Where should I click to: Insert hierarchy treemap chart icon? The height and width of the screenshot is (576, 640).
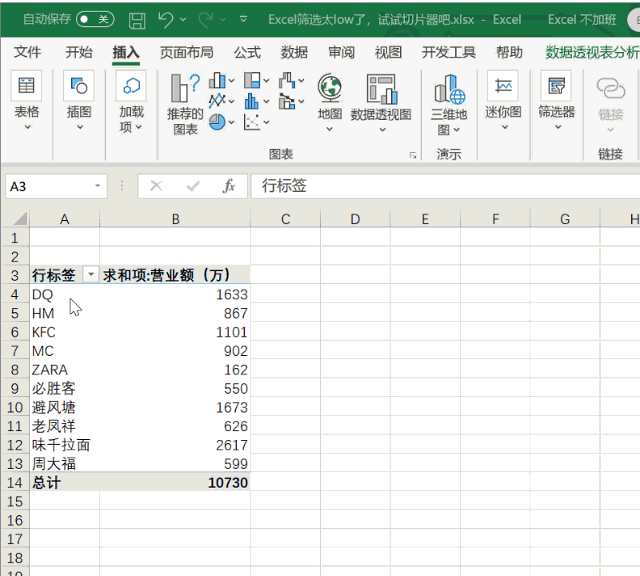pos(252,80)
